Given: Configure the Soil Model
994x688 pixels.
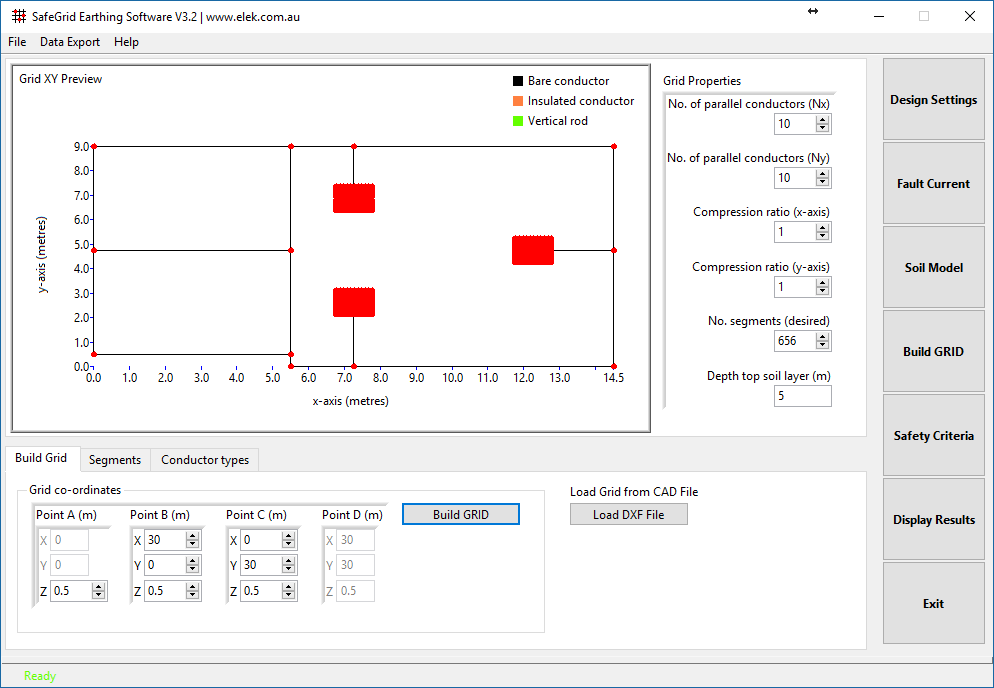Looking at the screenshot, I should [933, 267].
